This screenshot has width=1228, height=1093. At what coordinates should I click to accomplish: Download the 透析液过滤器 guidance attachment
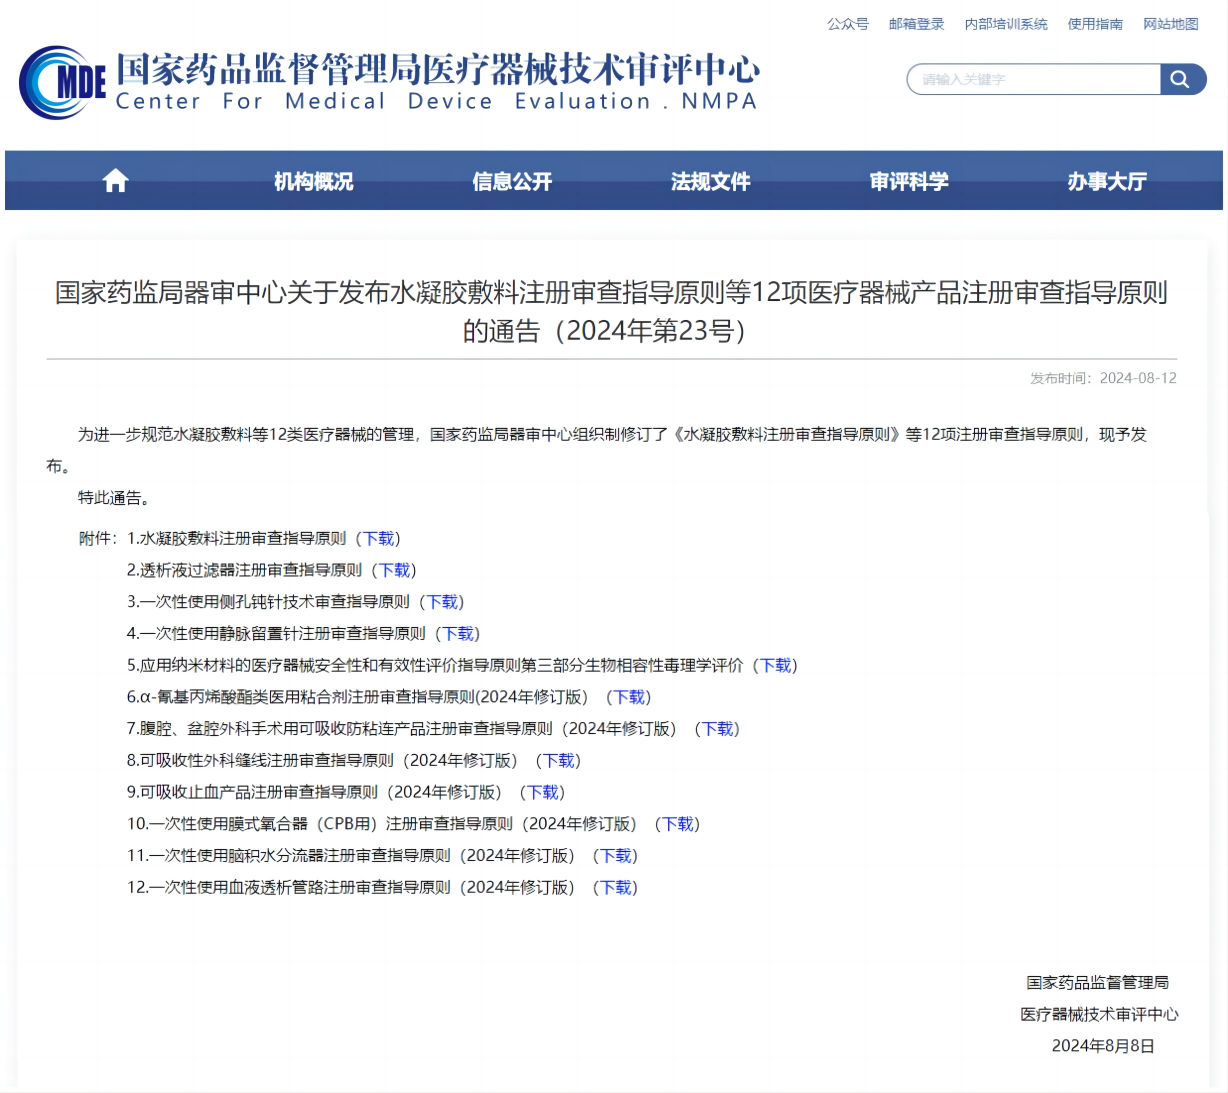[x=393, y=570]
